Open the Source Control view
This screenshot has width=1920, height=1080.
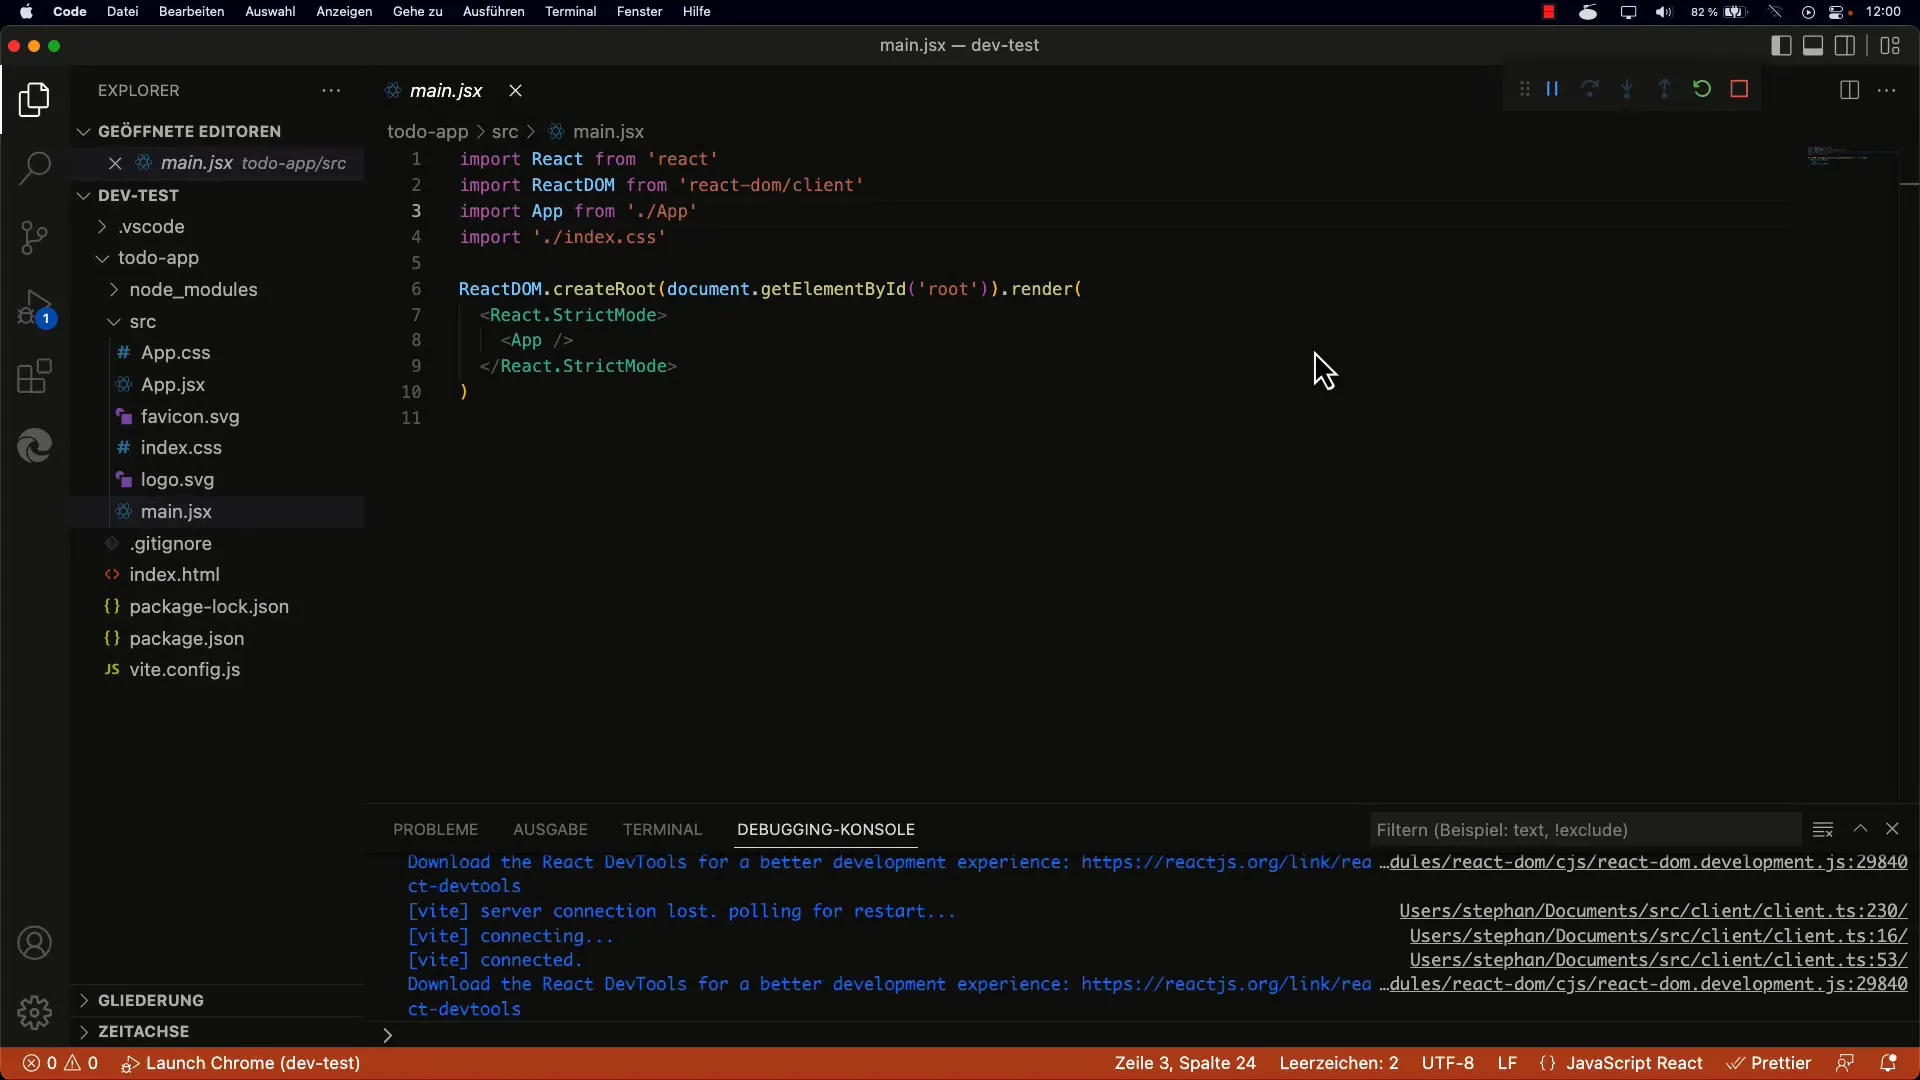(x=34, y=237)
